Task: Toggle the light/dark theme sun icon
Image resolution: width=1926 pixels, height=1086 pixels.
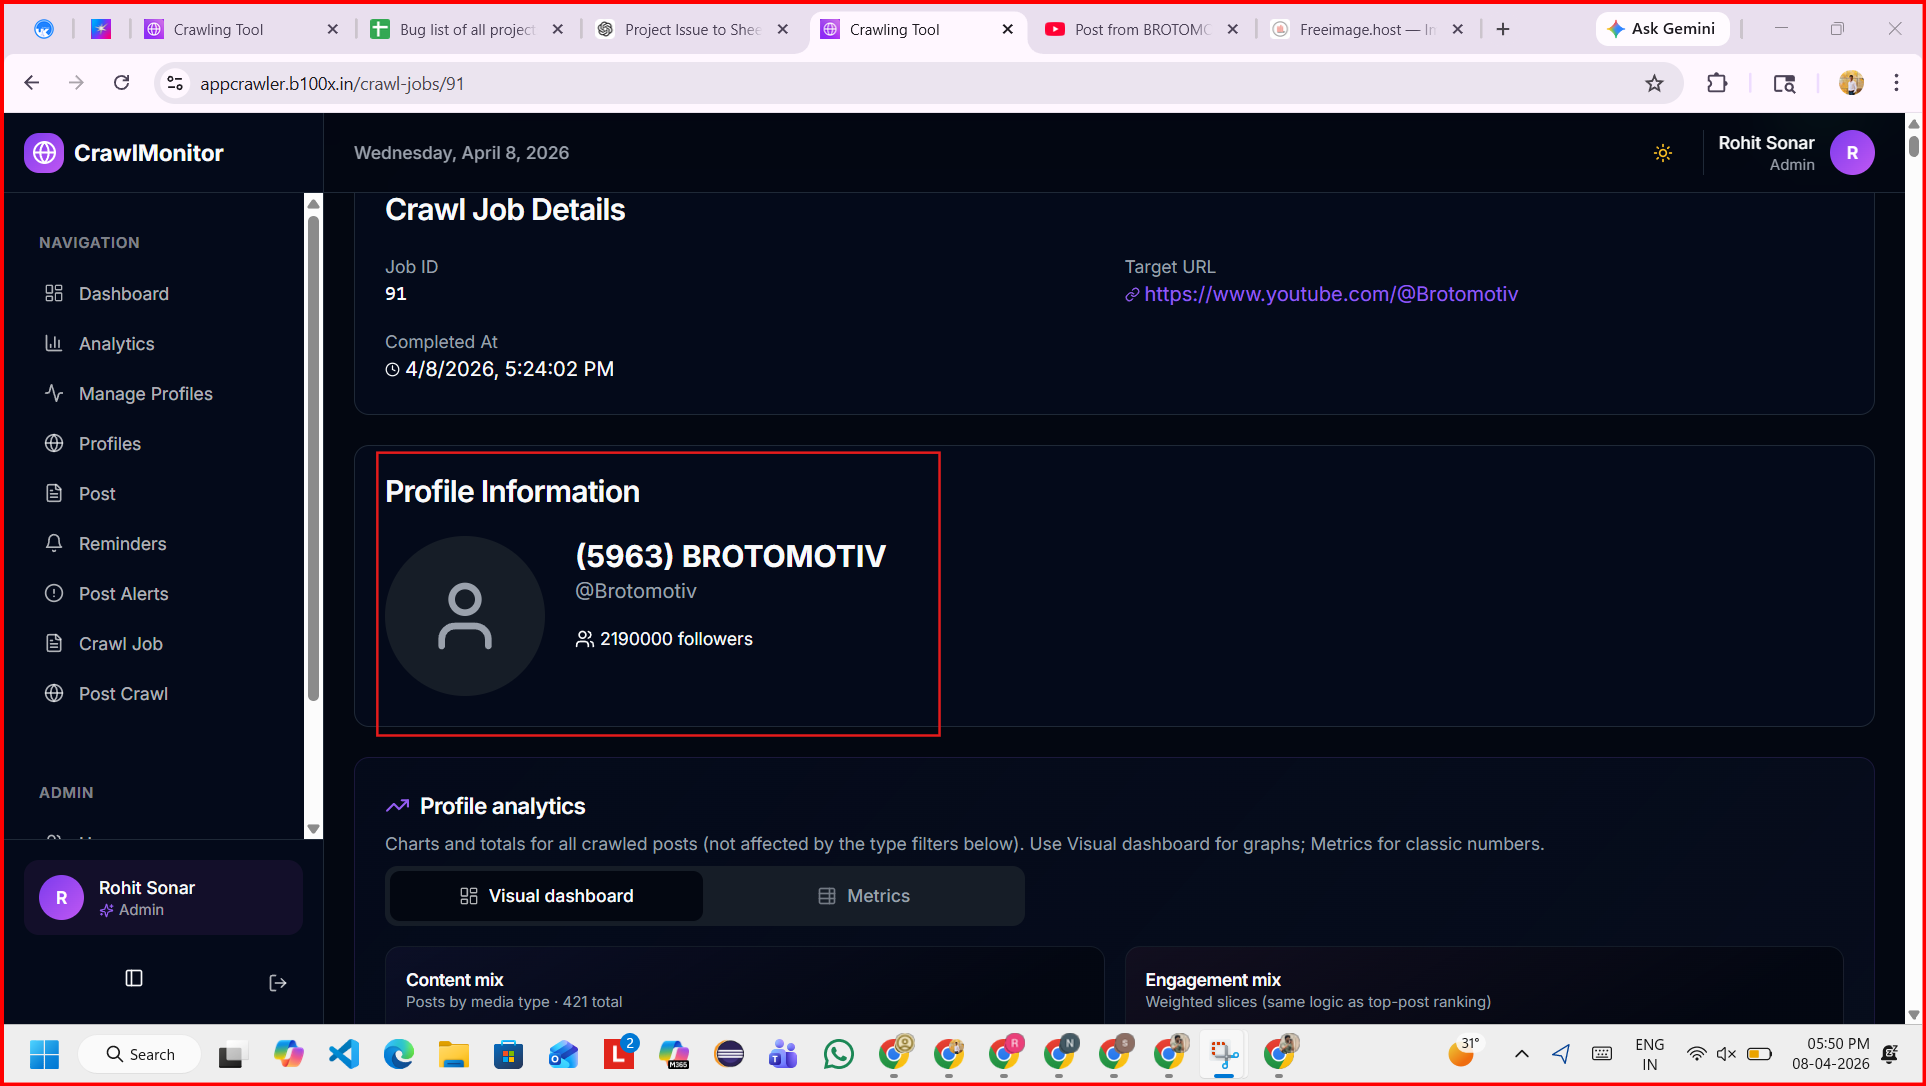Action: tap(1662, 153)
